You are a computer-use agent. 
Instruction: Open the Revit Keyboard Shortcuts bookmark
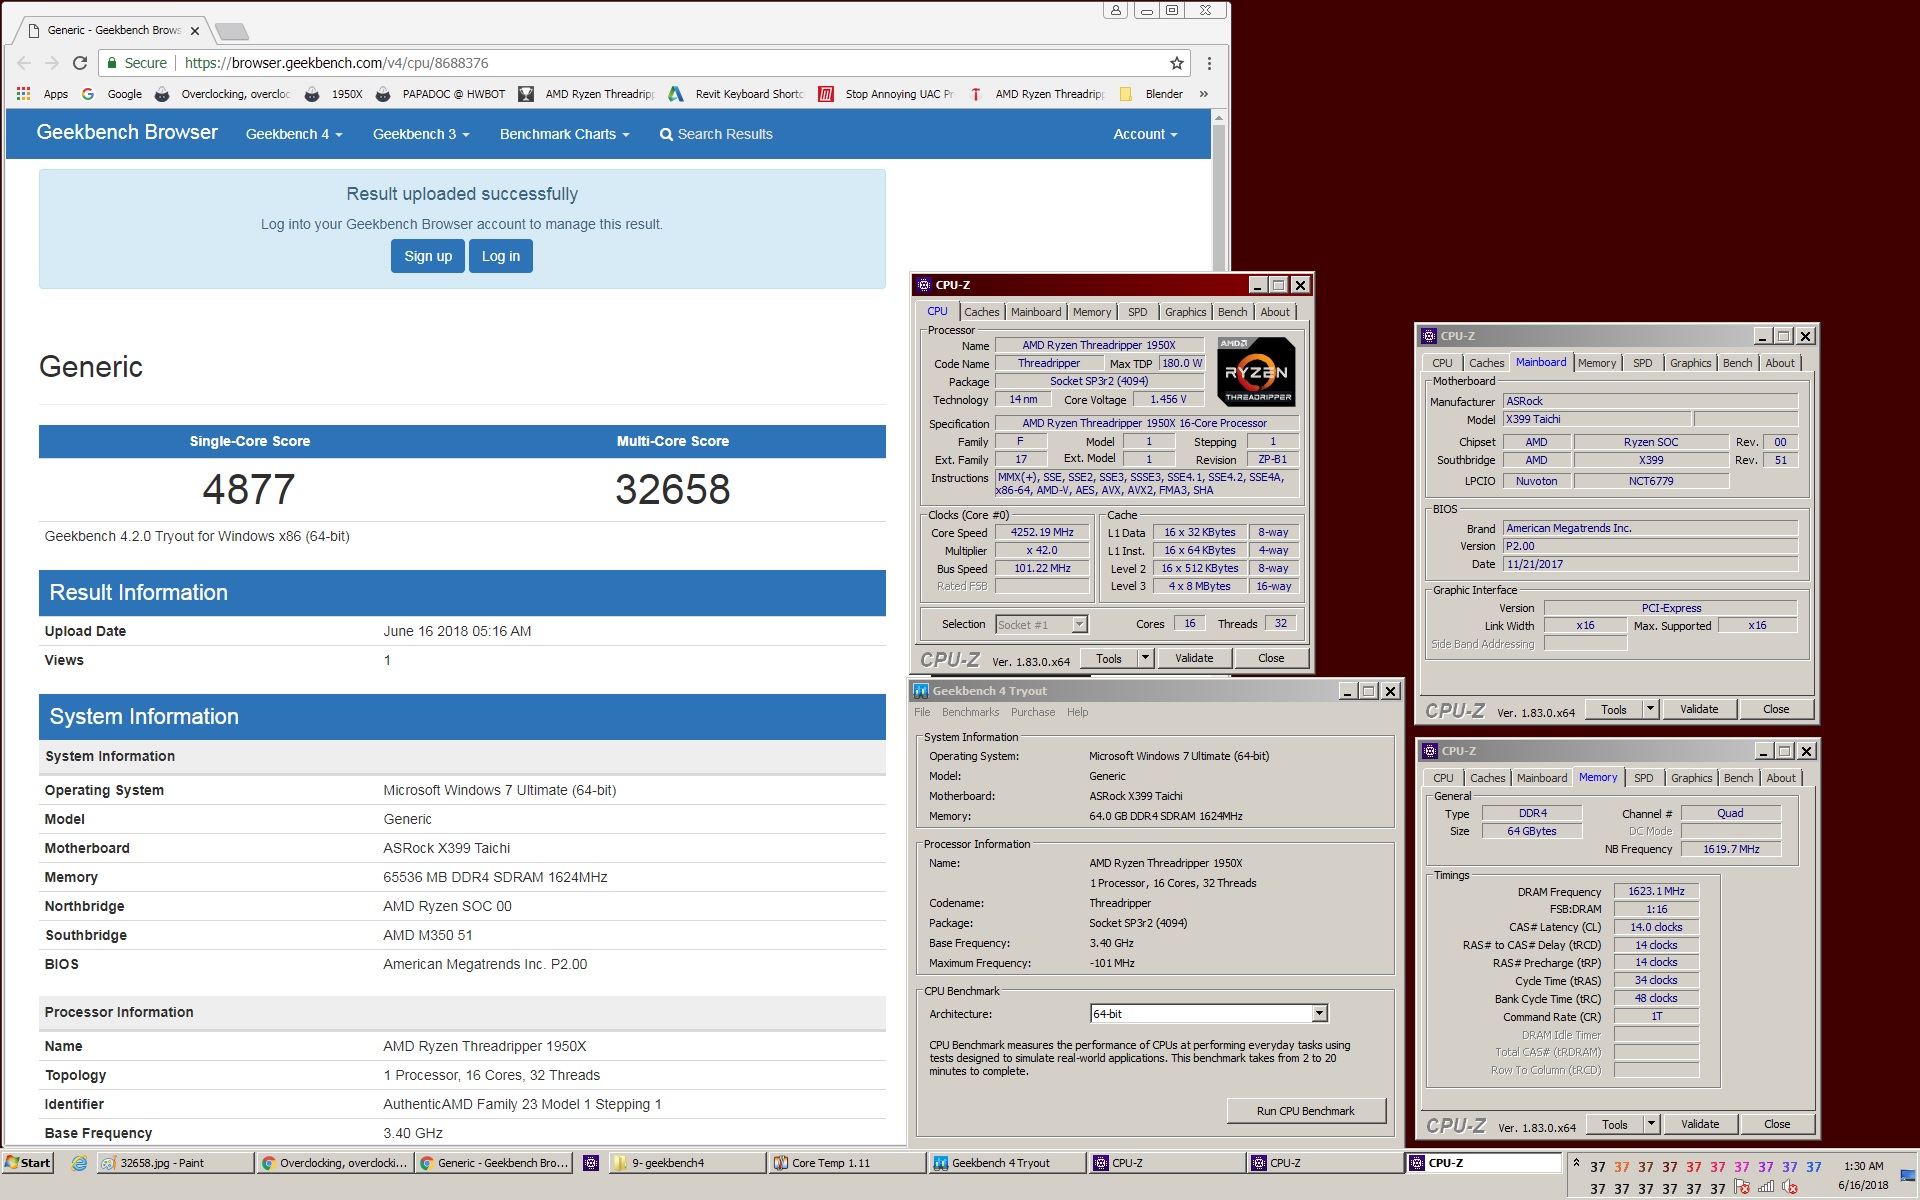point(736,94)
